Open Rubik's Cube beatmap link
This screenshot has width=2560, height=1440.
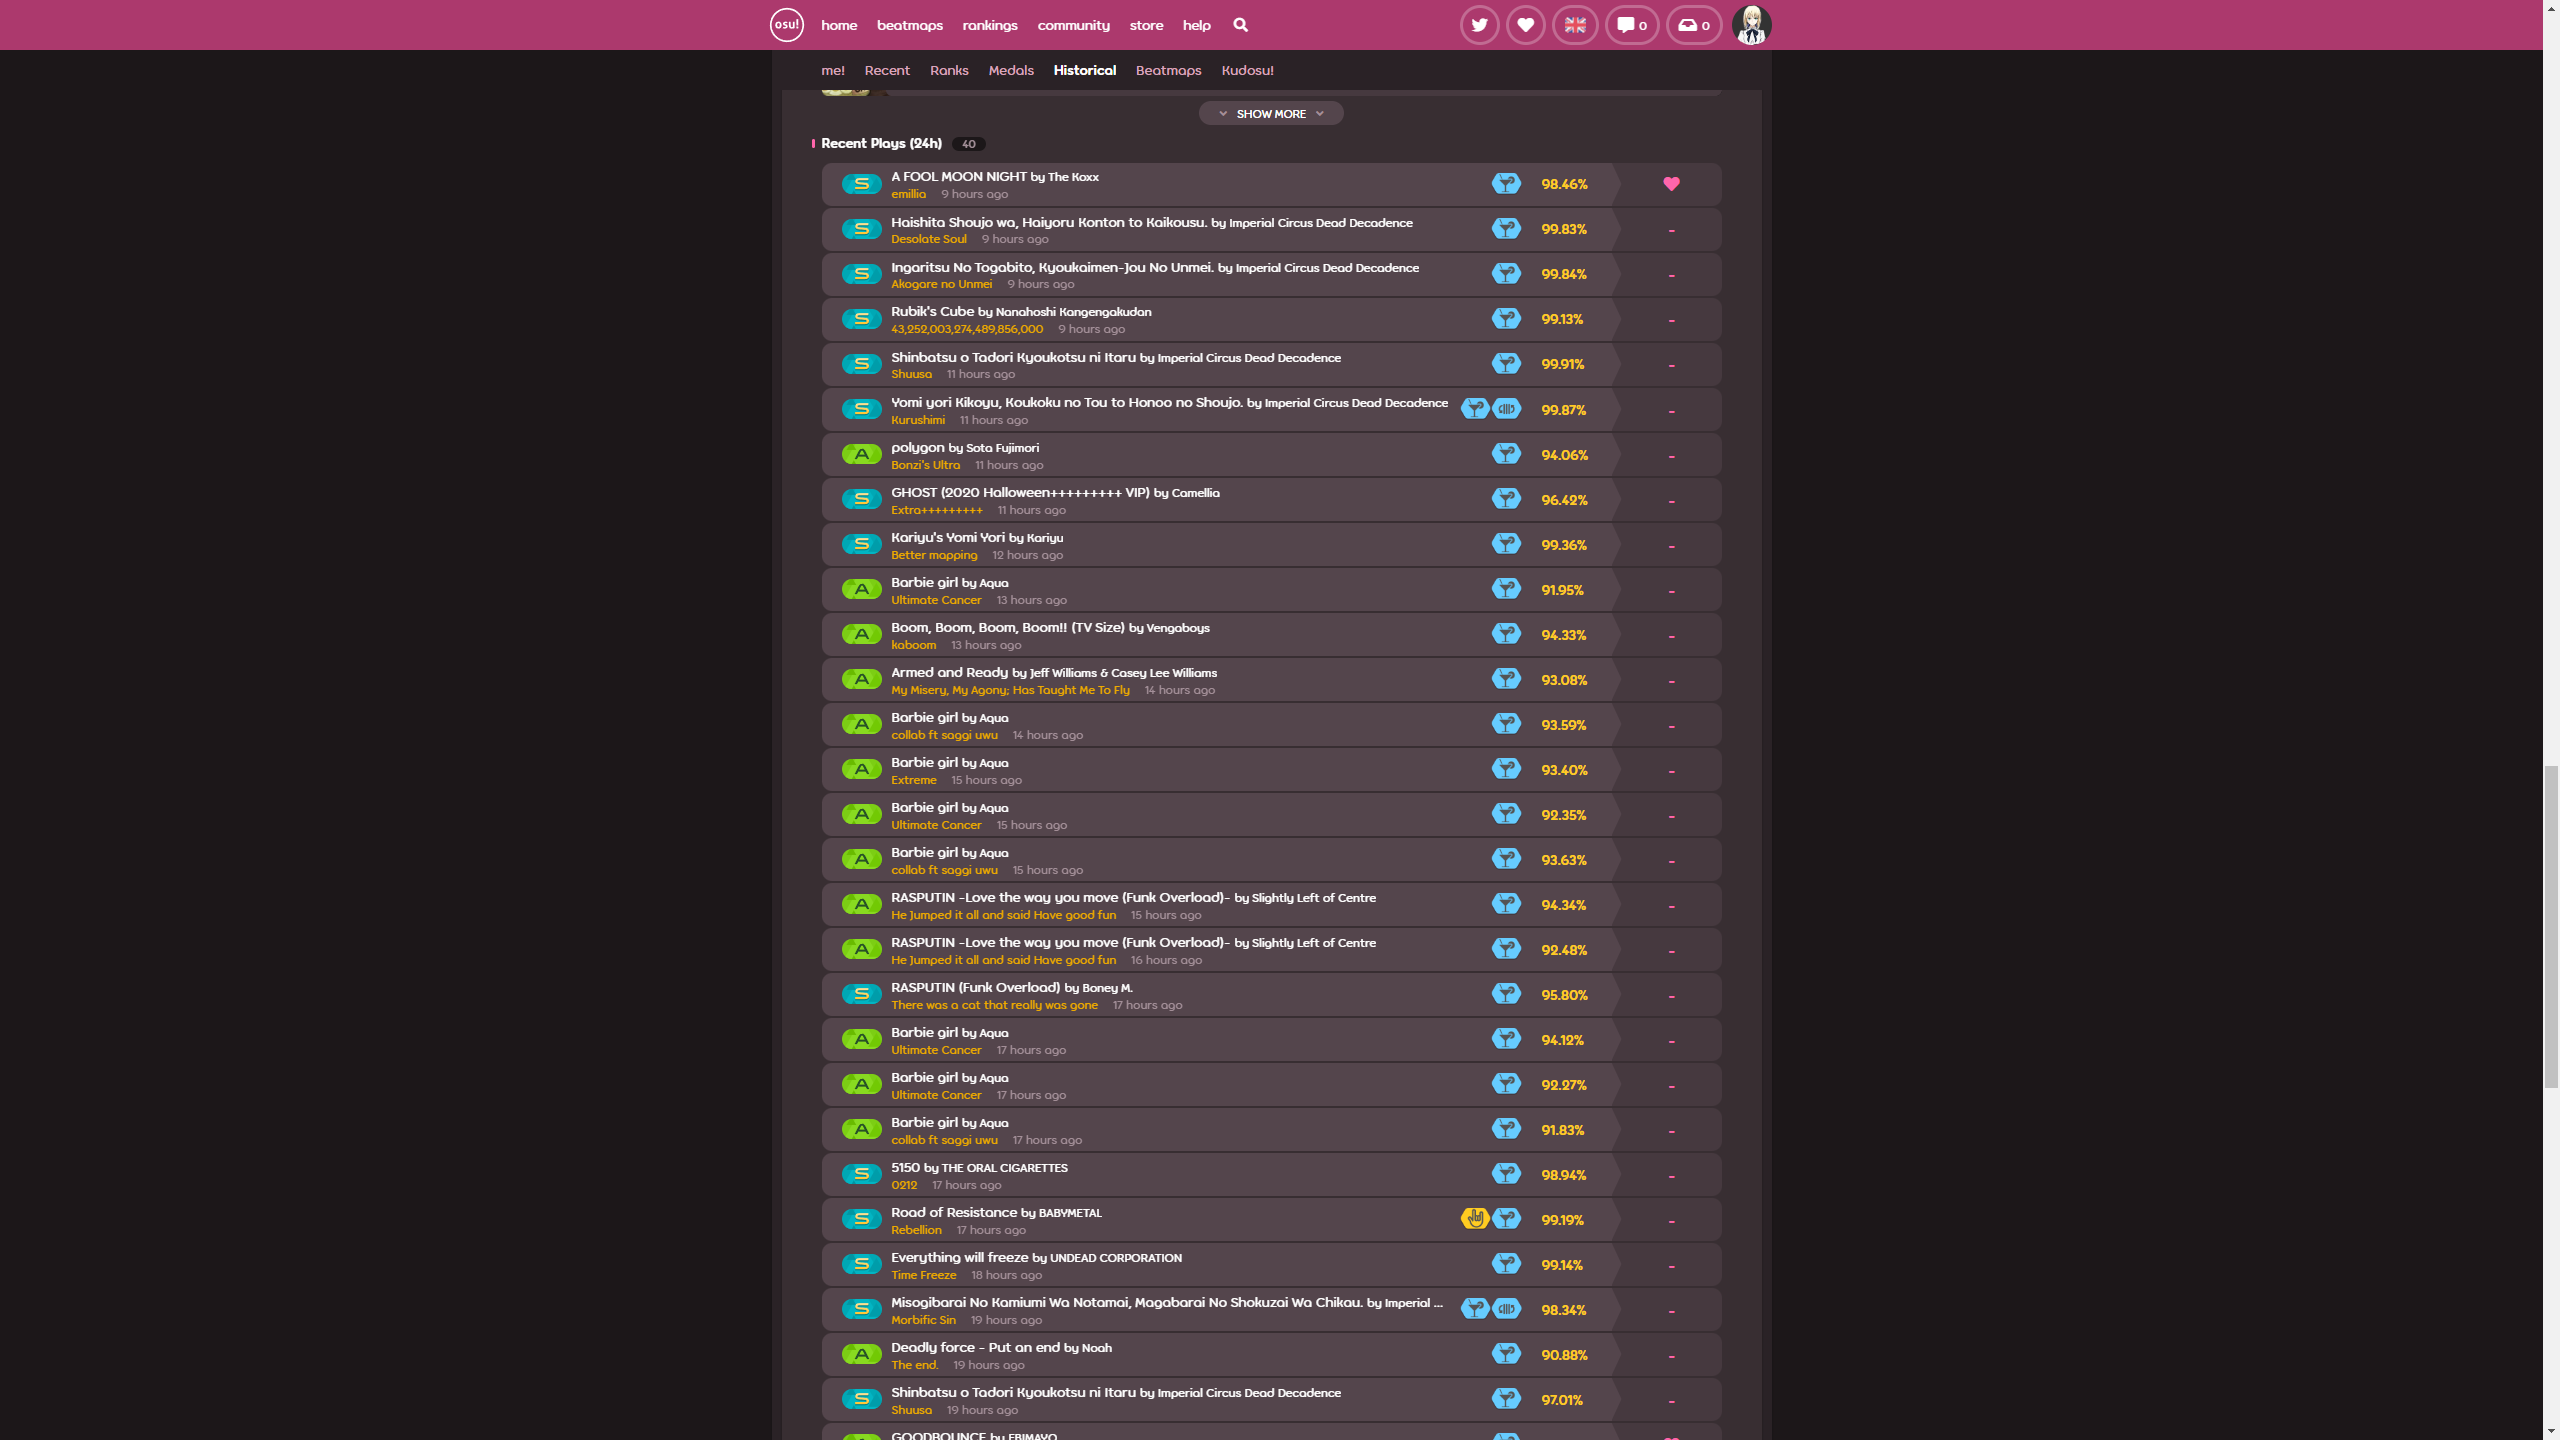1021,312
